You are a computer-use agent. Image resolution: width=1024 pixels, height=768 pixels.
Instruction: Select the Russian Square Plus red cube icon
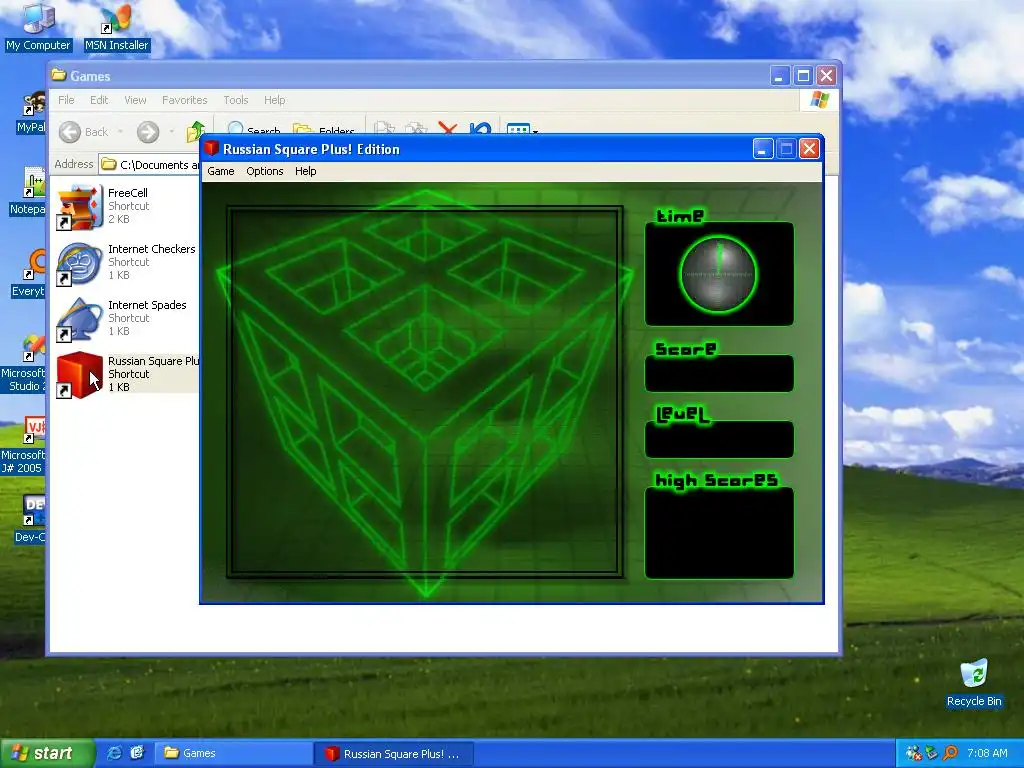pyautogui.click(x=79, y=375)
